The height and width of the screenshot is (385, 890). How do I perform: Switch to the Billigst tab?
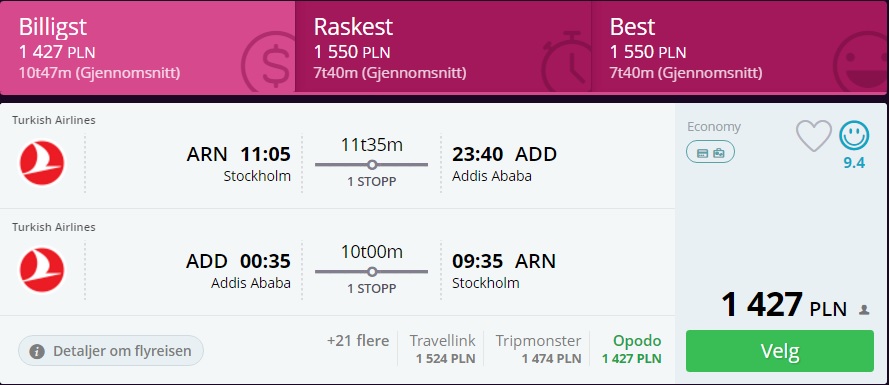[x=148, y=47]
